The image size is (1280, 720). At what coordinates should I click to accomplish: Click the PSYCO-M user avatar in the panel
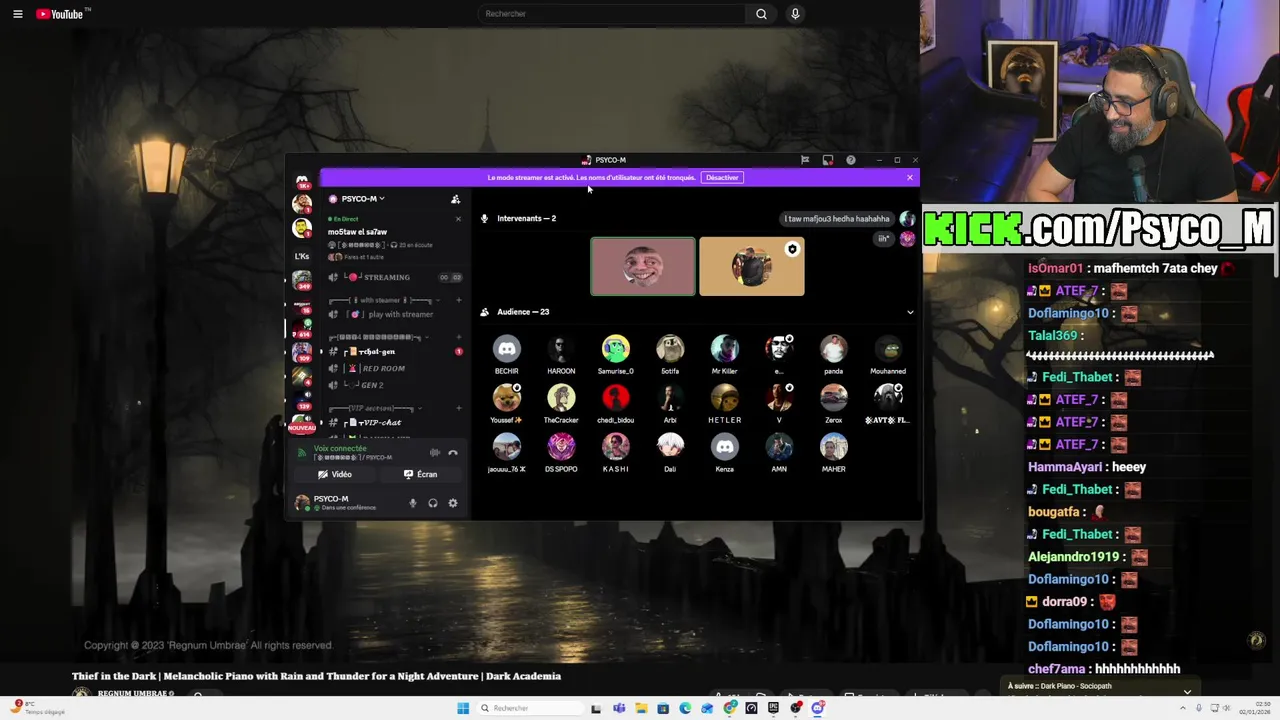tap(302, 503)
